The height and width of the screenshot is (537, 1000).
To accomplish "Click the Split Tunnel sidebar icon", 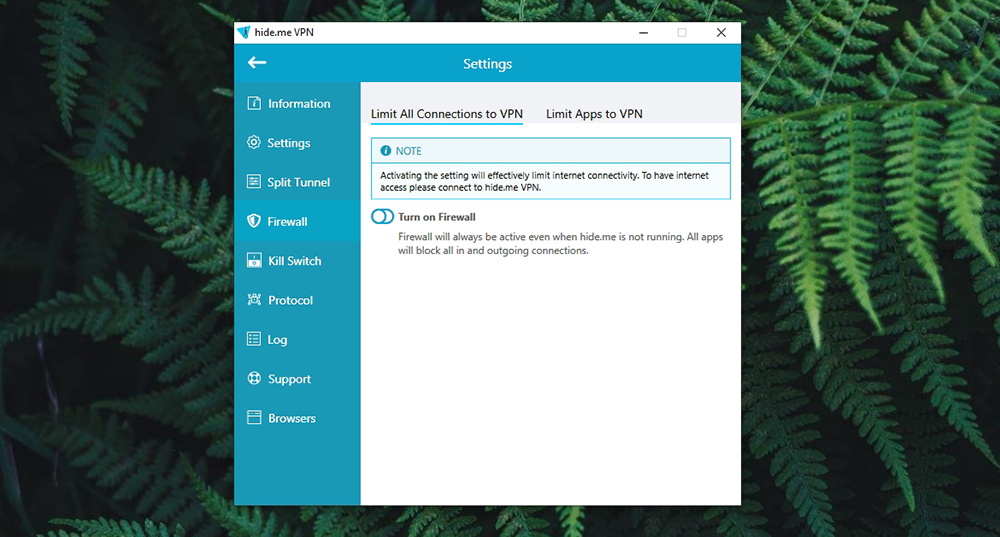I will click(254, 182).
